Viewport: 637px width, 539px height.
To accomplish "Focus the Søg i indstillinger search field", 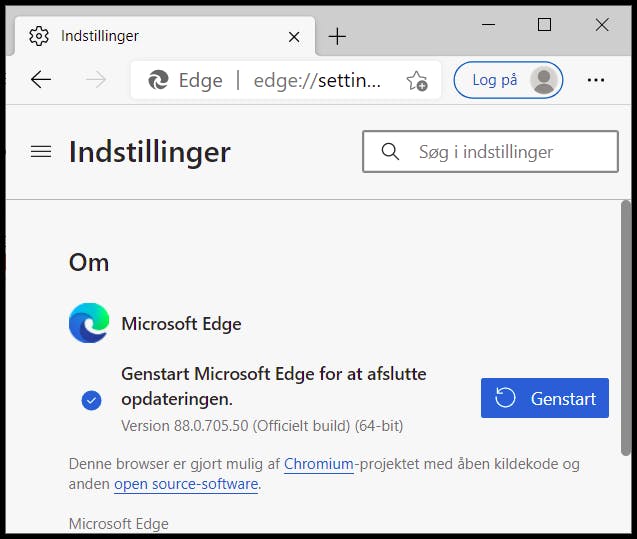I will pyautogui.click(x=490, y=152).
